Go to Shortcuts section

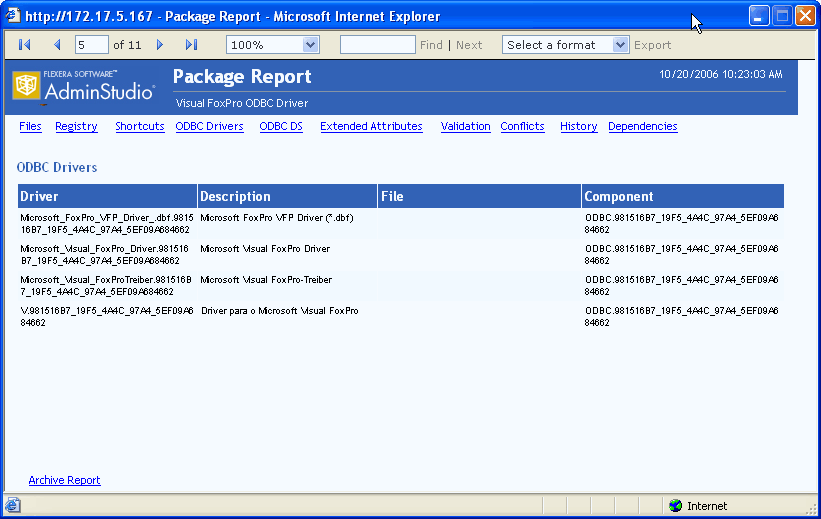139,127
